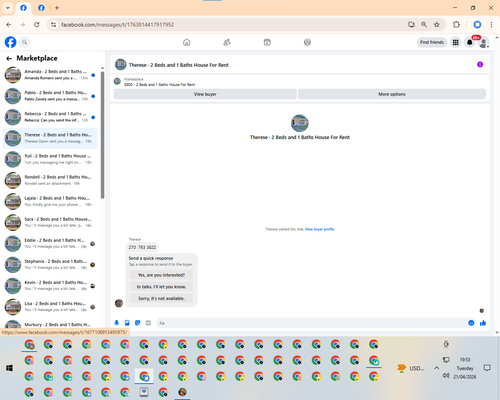The image size is (500, 400).
Task: Open the Facebook logo home link
Action: click(10, 42)
